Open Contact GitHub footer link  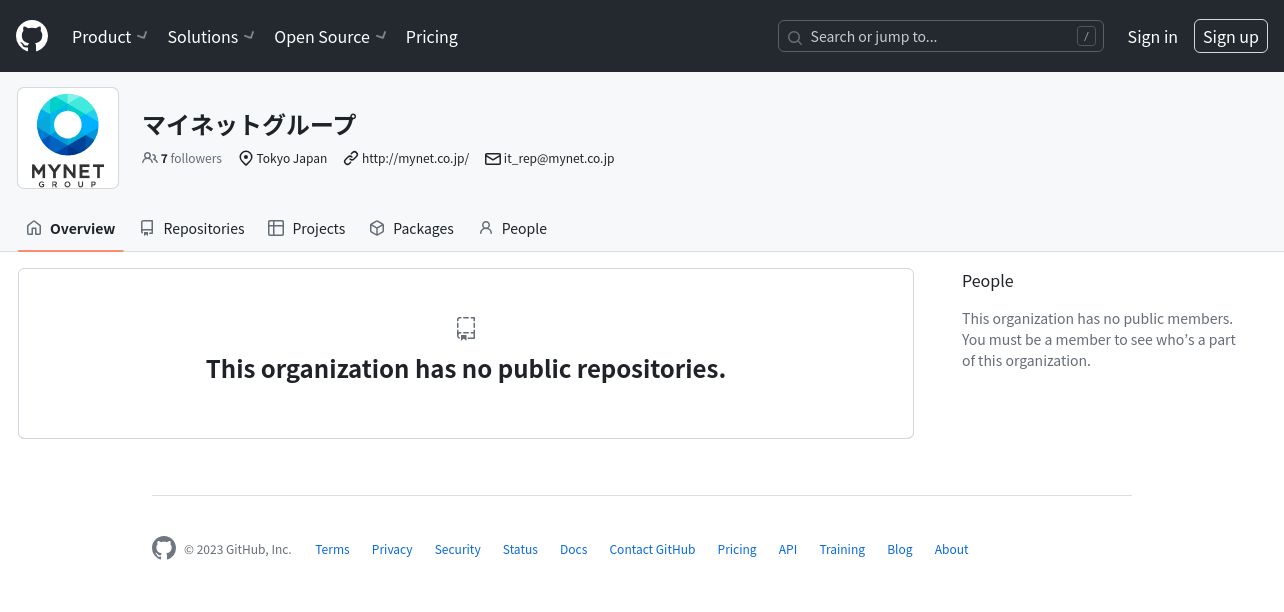652,549
